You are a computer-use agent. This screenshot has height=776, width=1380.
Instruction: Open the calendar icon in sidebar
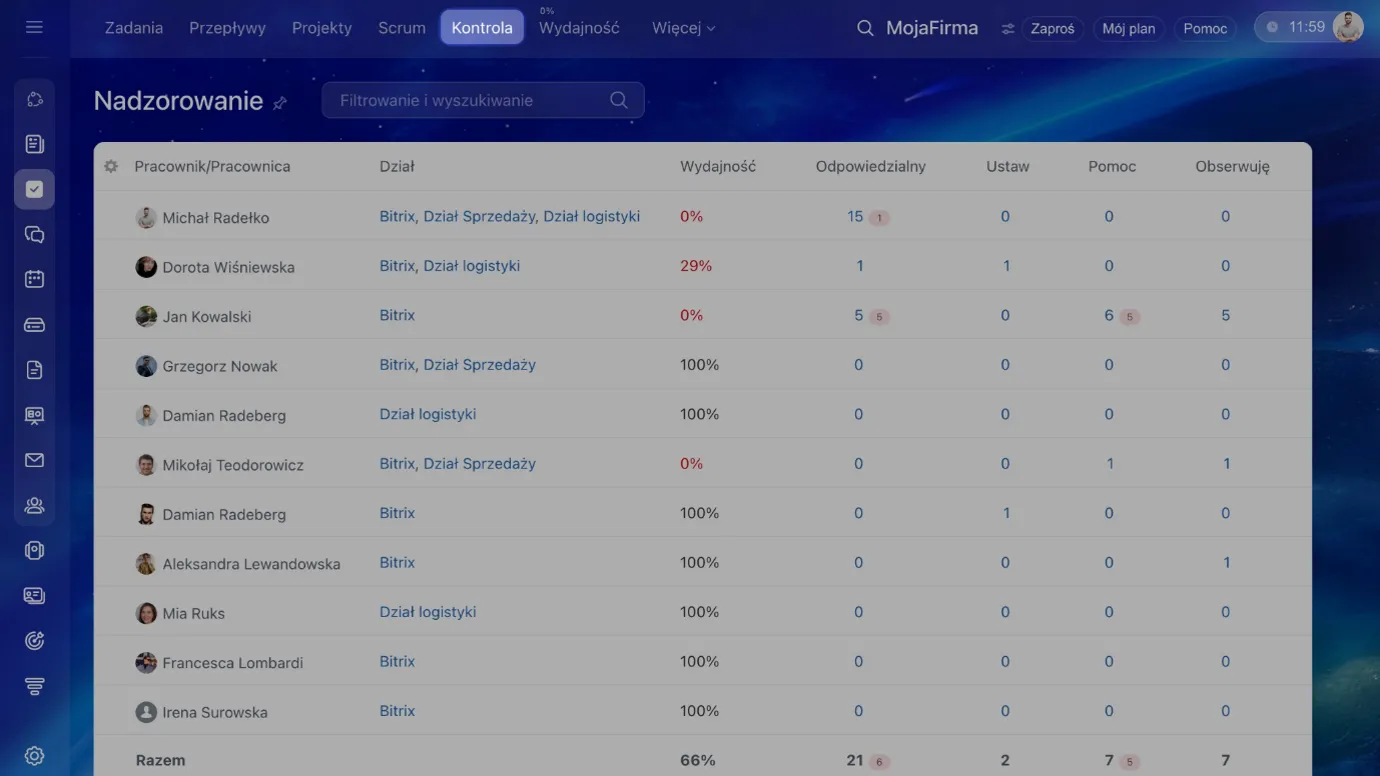pyautogui.click(x=34, y=280)
